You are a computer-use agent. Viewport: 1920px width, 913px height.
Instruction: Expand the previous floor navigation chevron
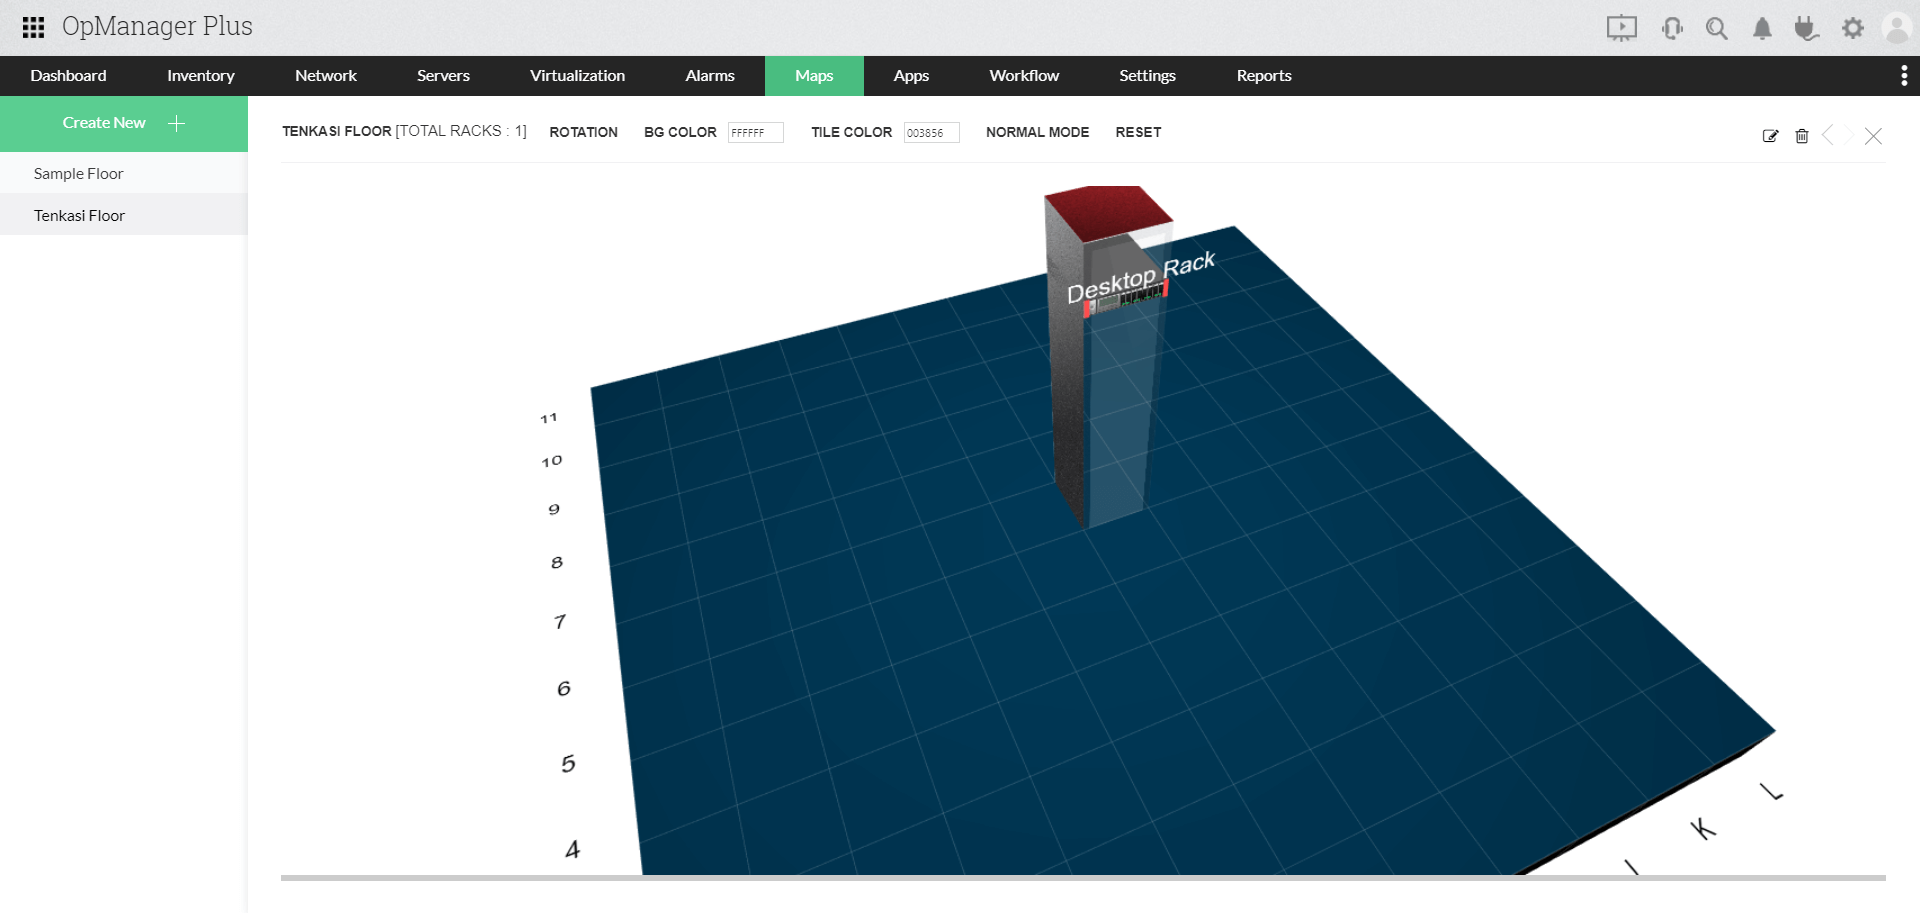click(x=1830, y=135)
